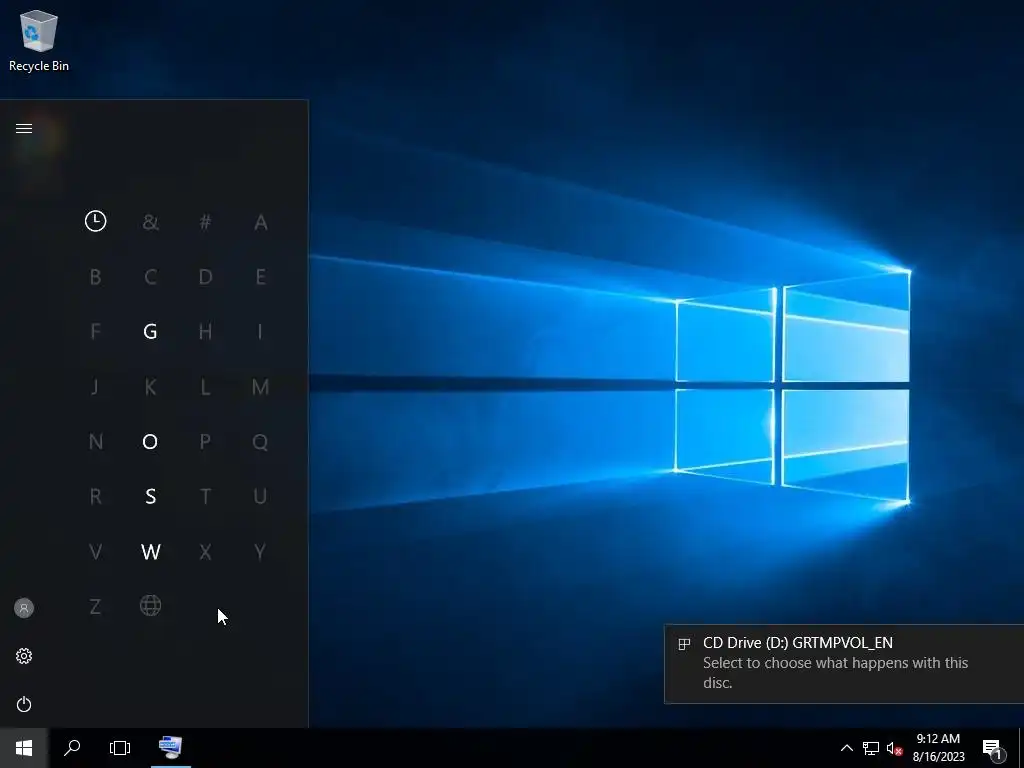Click the disabled letter M tile
Image resolution: width=1024 pixels, height=768 pixels.
(261, 387)
